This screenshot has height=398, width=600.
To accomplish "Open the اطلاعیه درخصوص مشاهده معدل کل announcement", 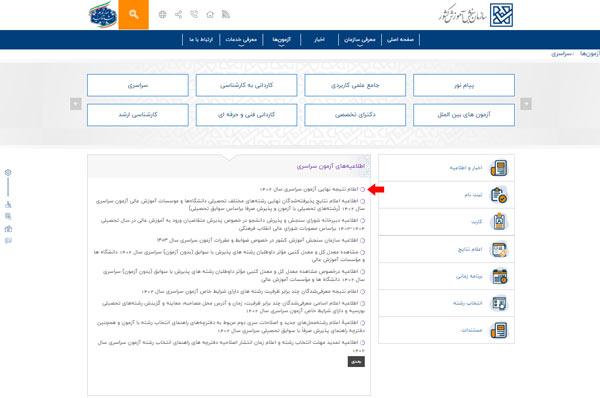I will [234, 276].
